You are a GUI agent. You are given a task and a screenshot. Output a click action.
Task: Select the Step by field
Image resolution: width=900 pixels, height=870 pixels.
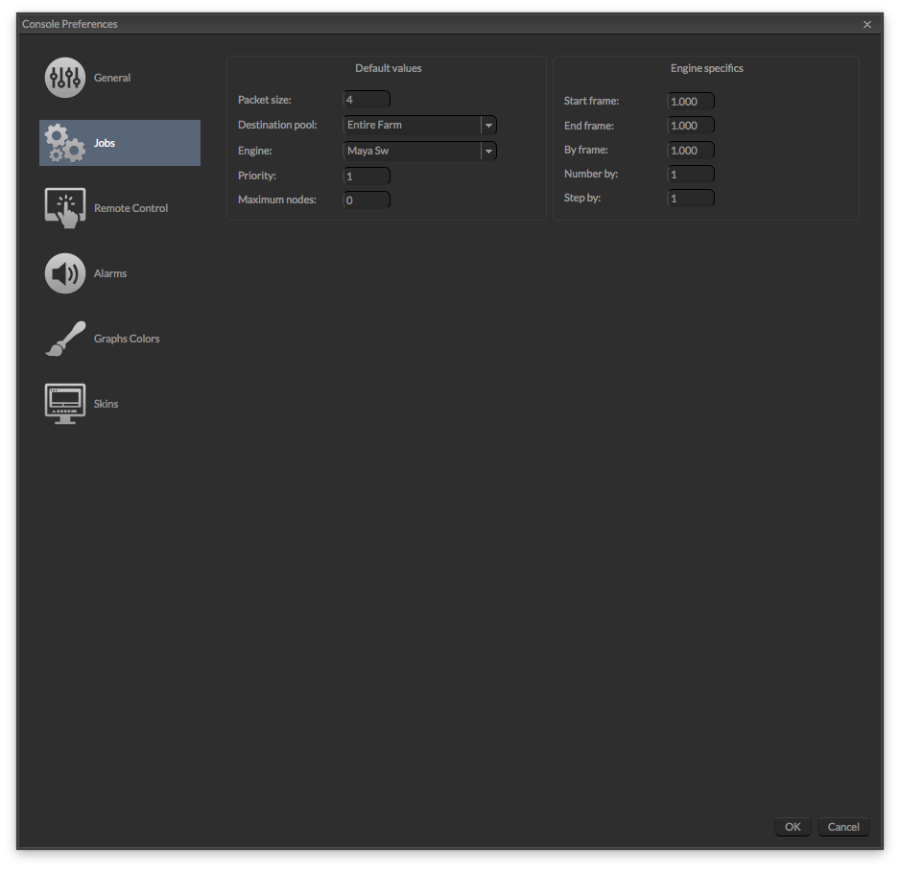click(690, 197)
